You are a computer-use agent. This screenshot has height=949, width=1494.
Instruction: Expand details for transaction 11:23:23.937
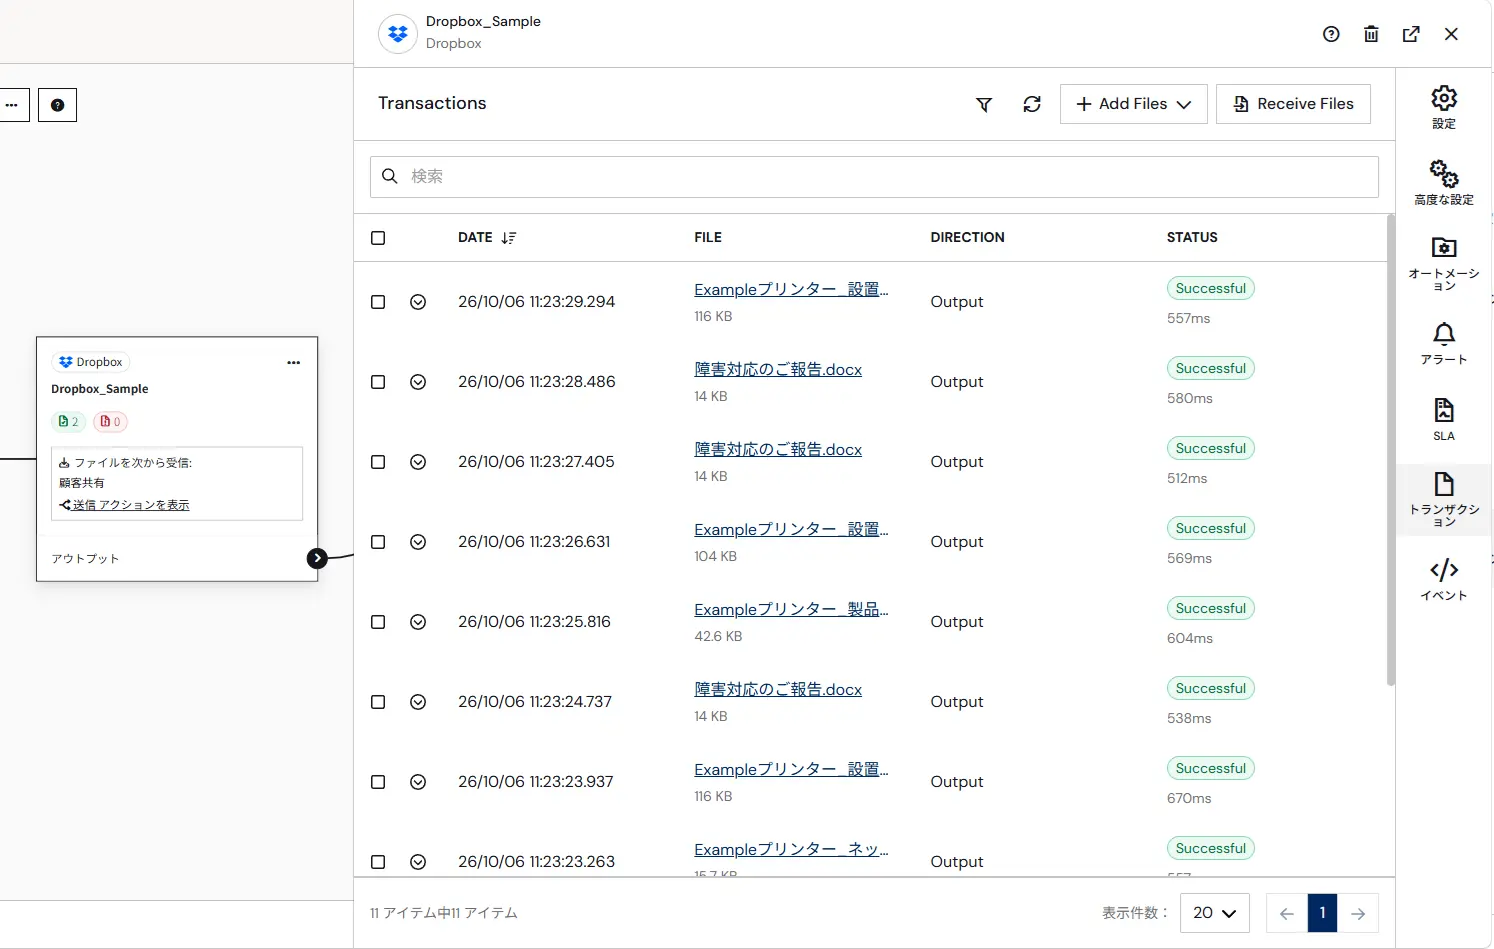click(x=418, y=782)
